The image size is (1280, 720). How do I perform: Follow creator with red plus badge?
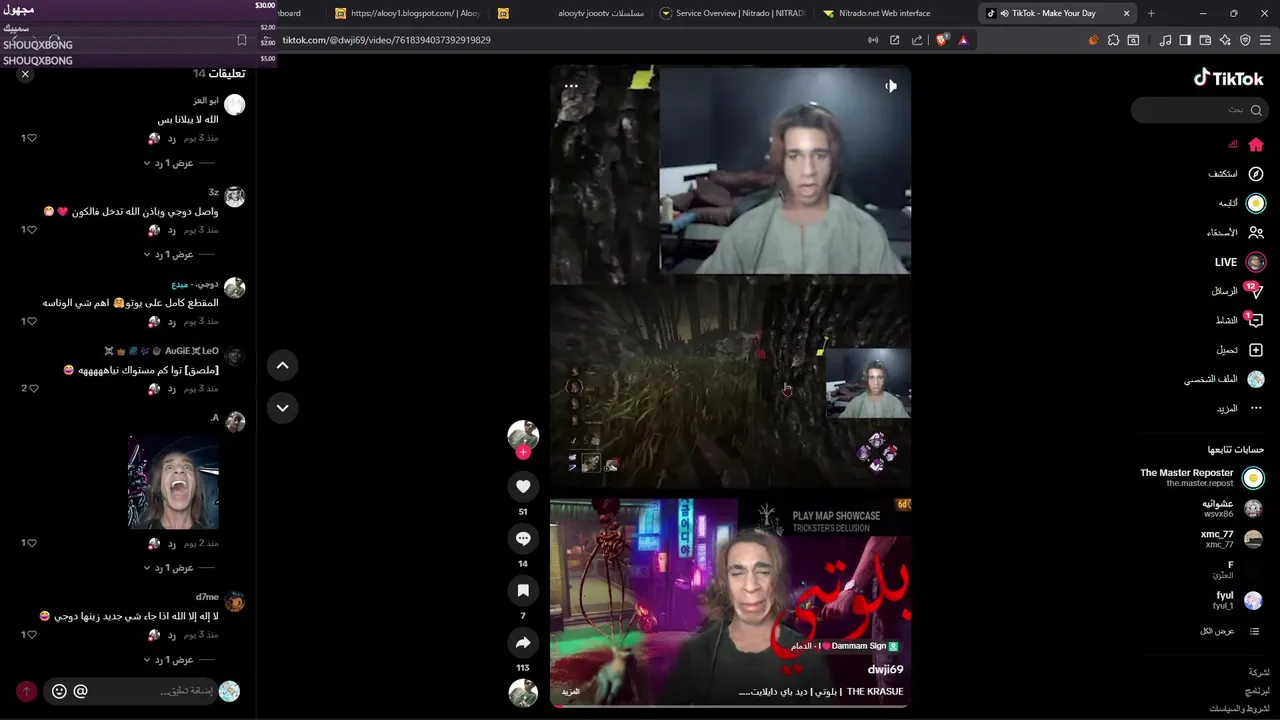coord(523,452)
